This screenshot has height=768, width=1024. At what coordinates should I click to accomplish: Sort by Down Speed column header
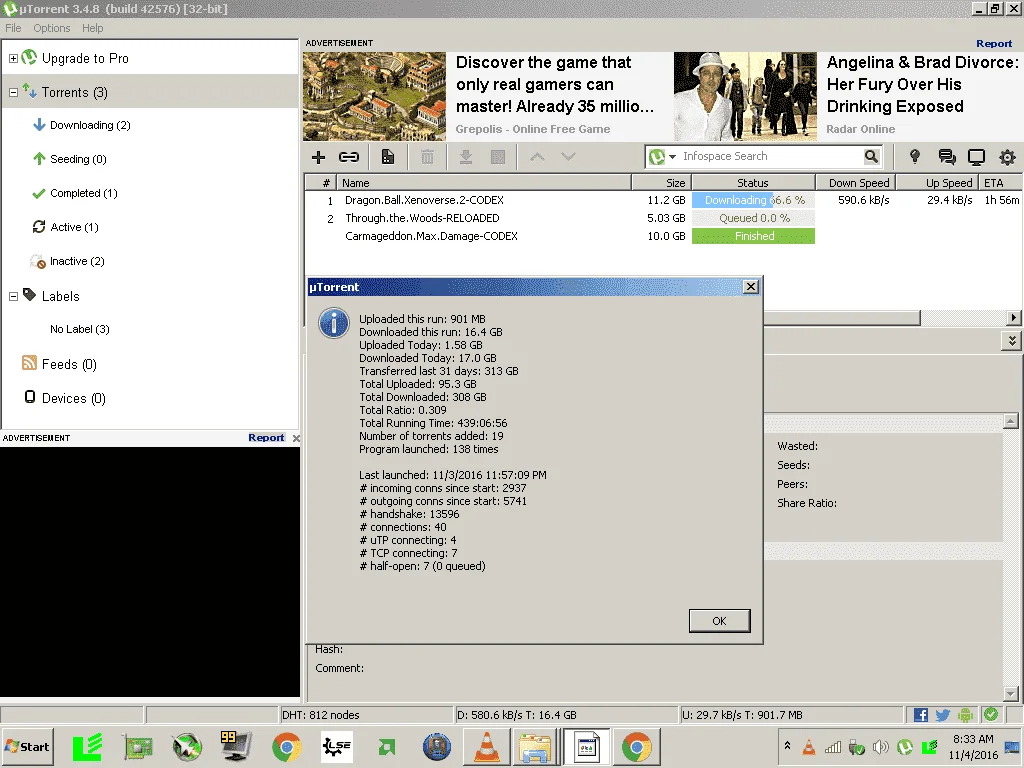tap(856, 183)
